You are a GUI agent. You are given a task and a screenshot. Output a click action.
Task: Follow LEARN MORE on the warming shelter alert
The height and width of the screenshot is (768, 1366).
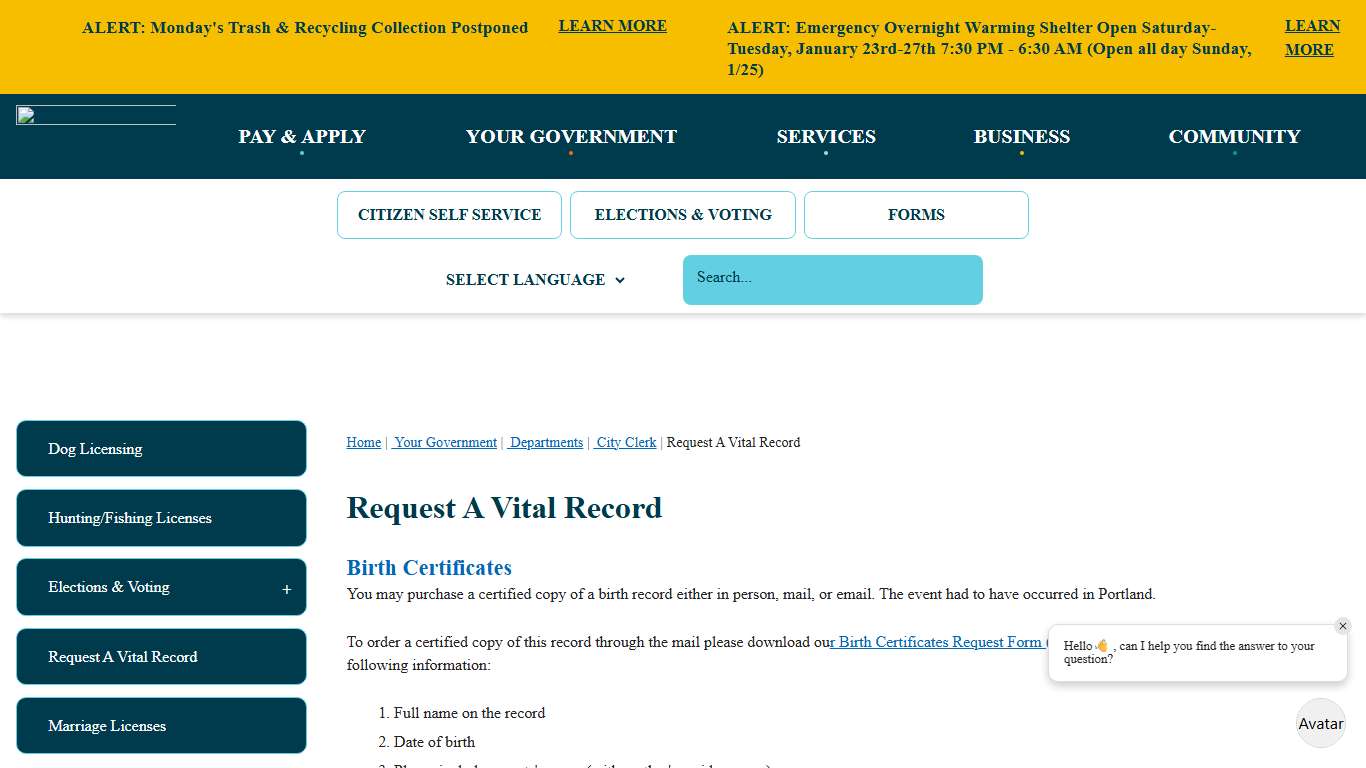(x=1311, y=37)
